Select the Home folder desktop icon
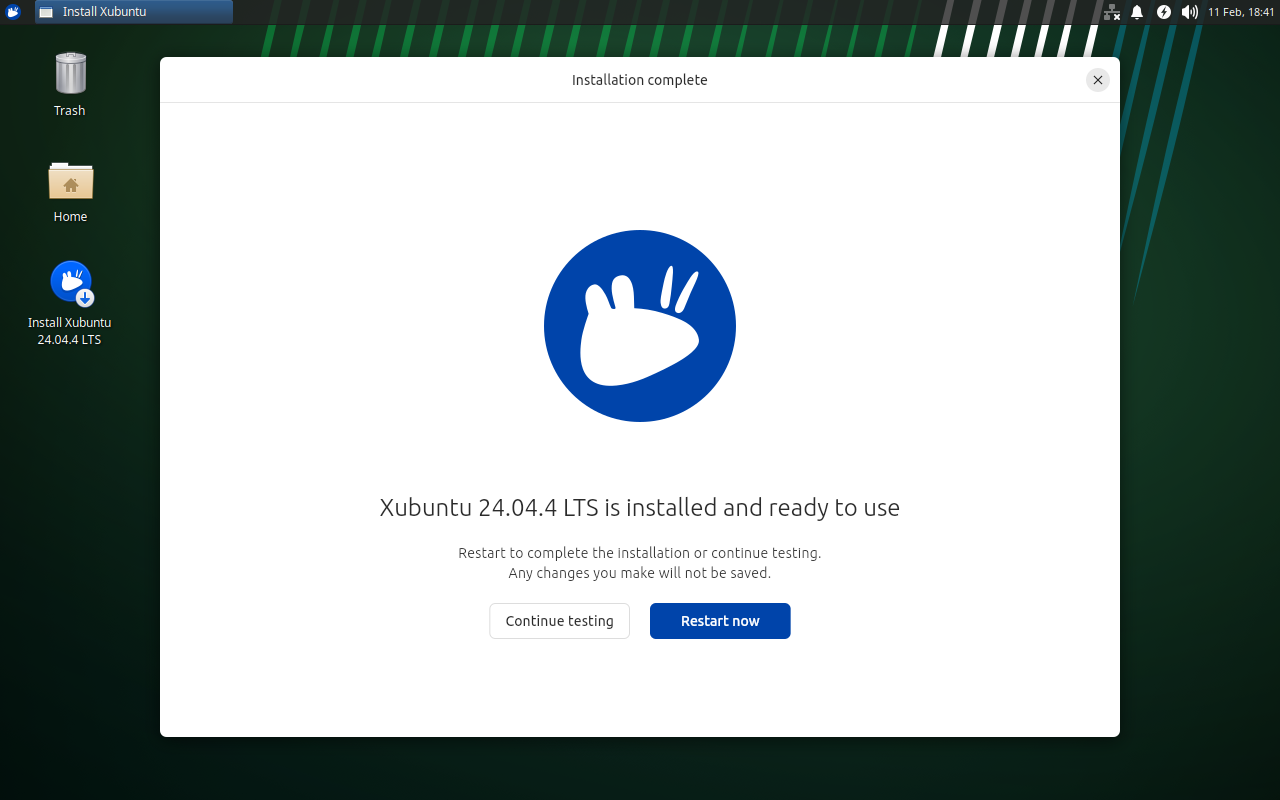1280x800 pixels. click(x=70, y=180)
